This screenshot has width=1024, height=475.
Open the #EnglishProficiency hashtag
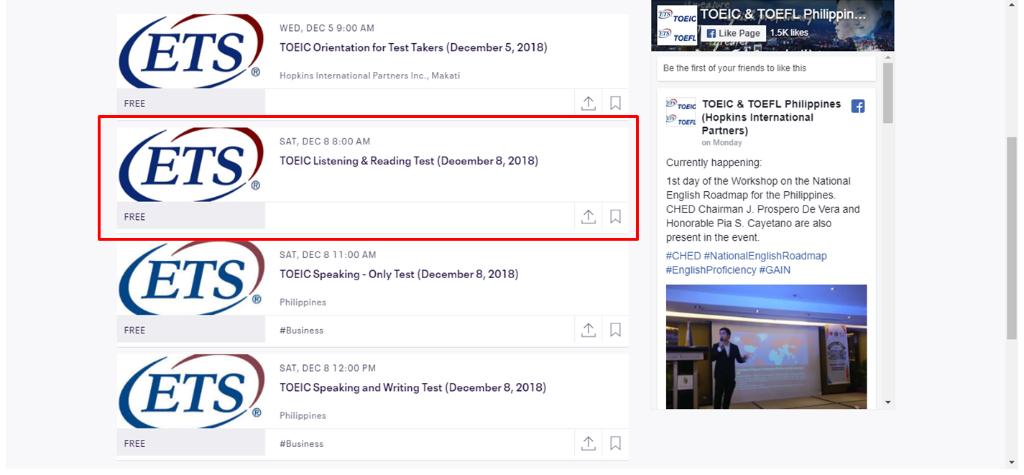click(711, 270)
